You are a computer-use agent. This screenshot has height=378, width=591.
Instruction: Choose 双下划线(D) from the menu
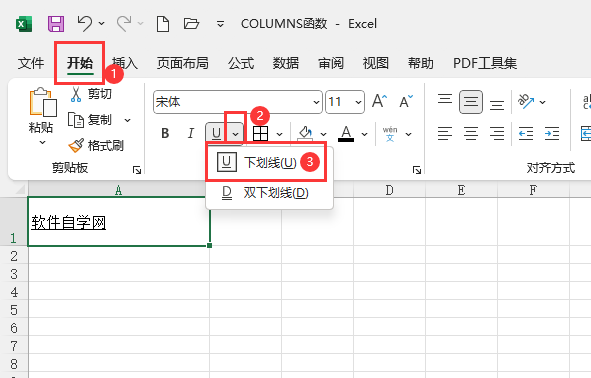pyautogui.click(x=269, y=193)
